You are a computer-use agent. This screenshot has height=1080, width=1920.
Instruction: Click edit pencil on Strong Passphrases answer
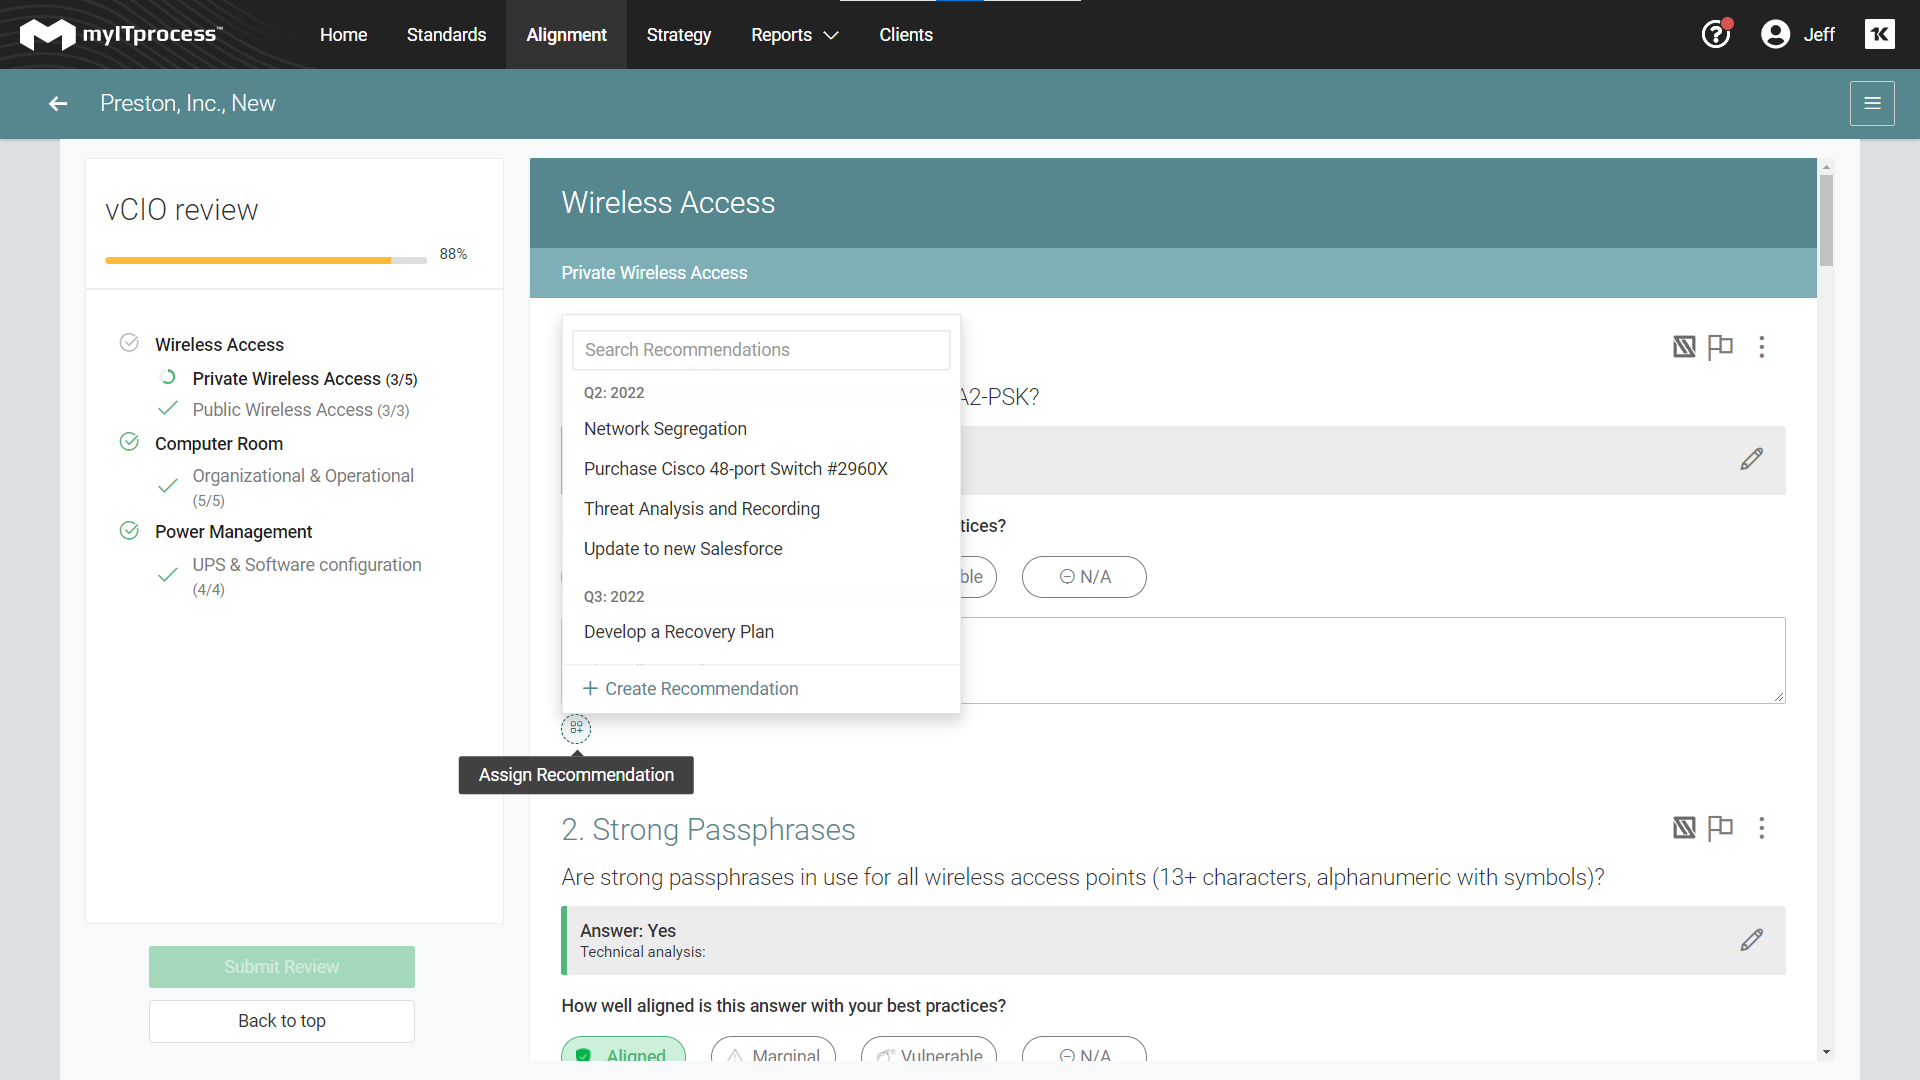point(1751,940)
